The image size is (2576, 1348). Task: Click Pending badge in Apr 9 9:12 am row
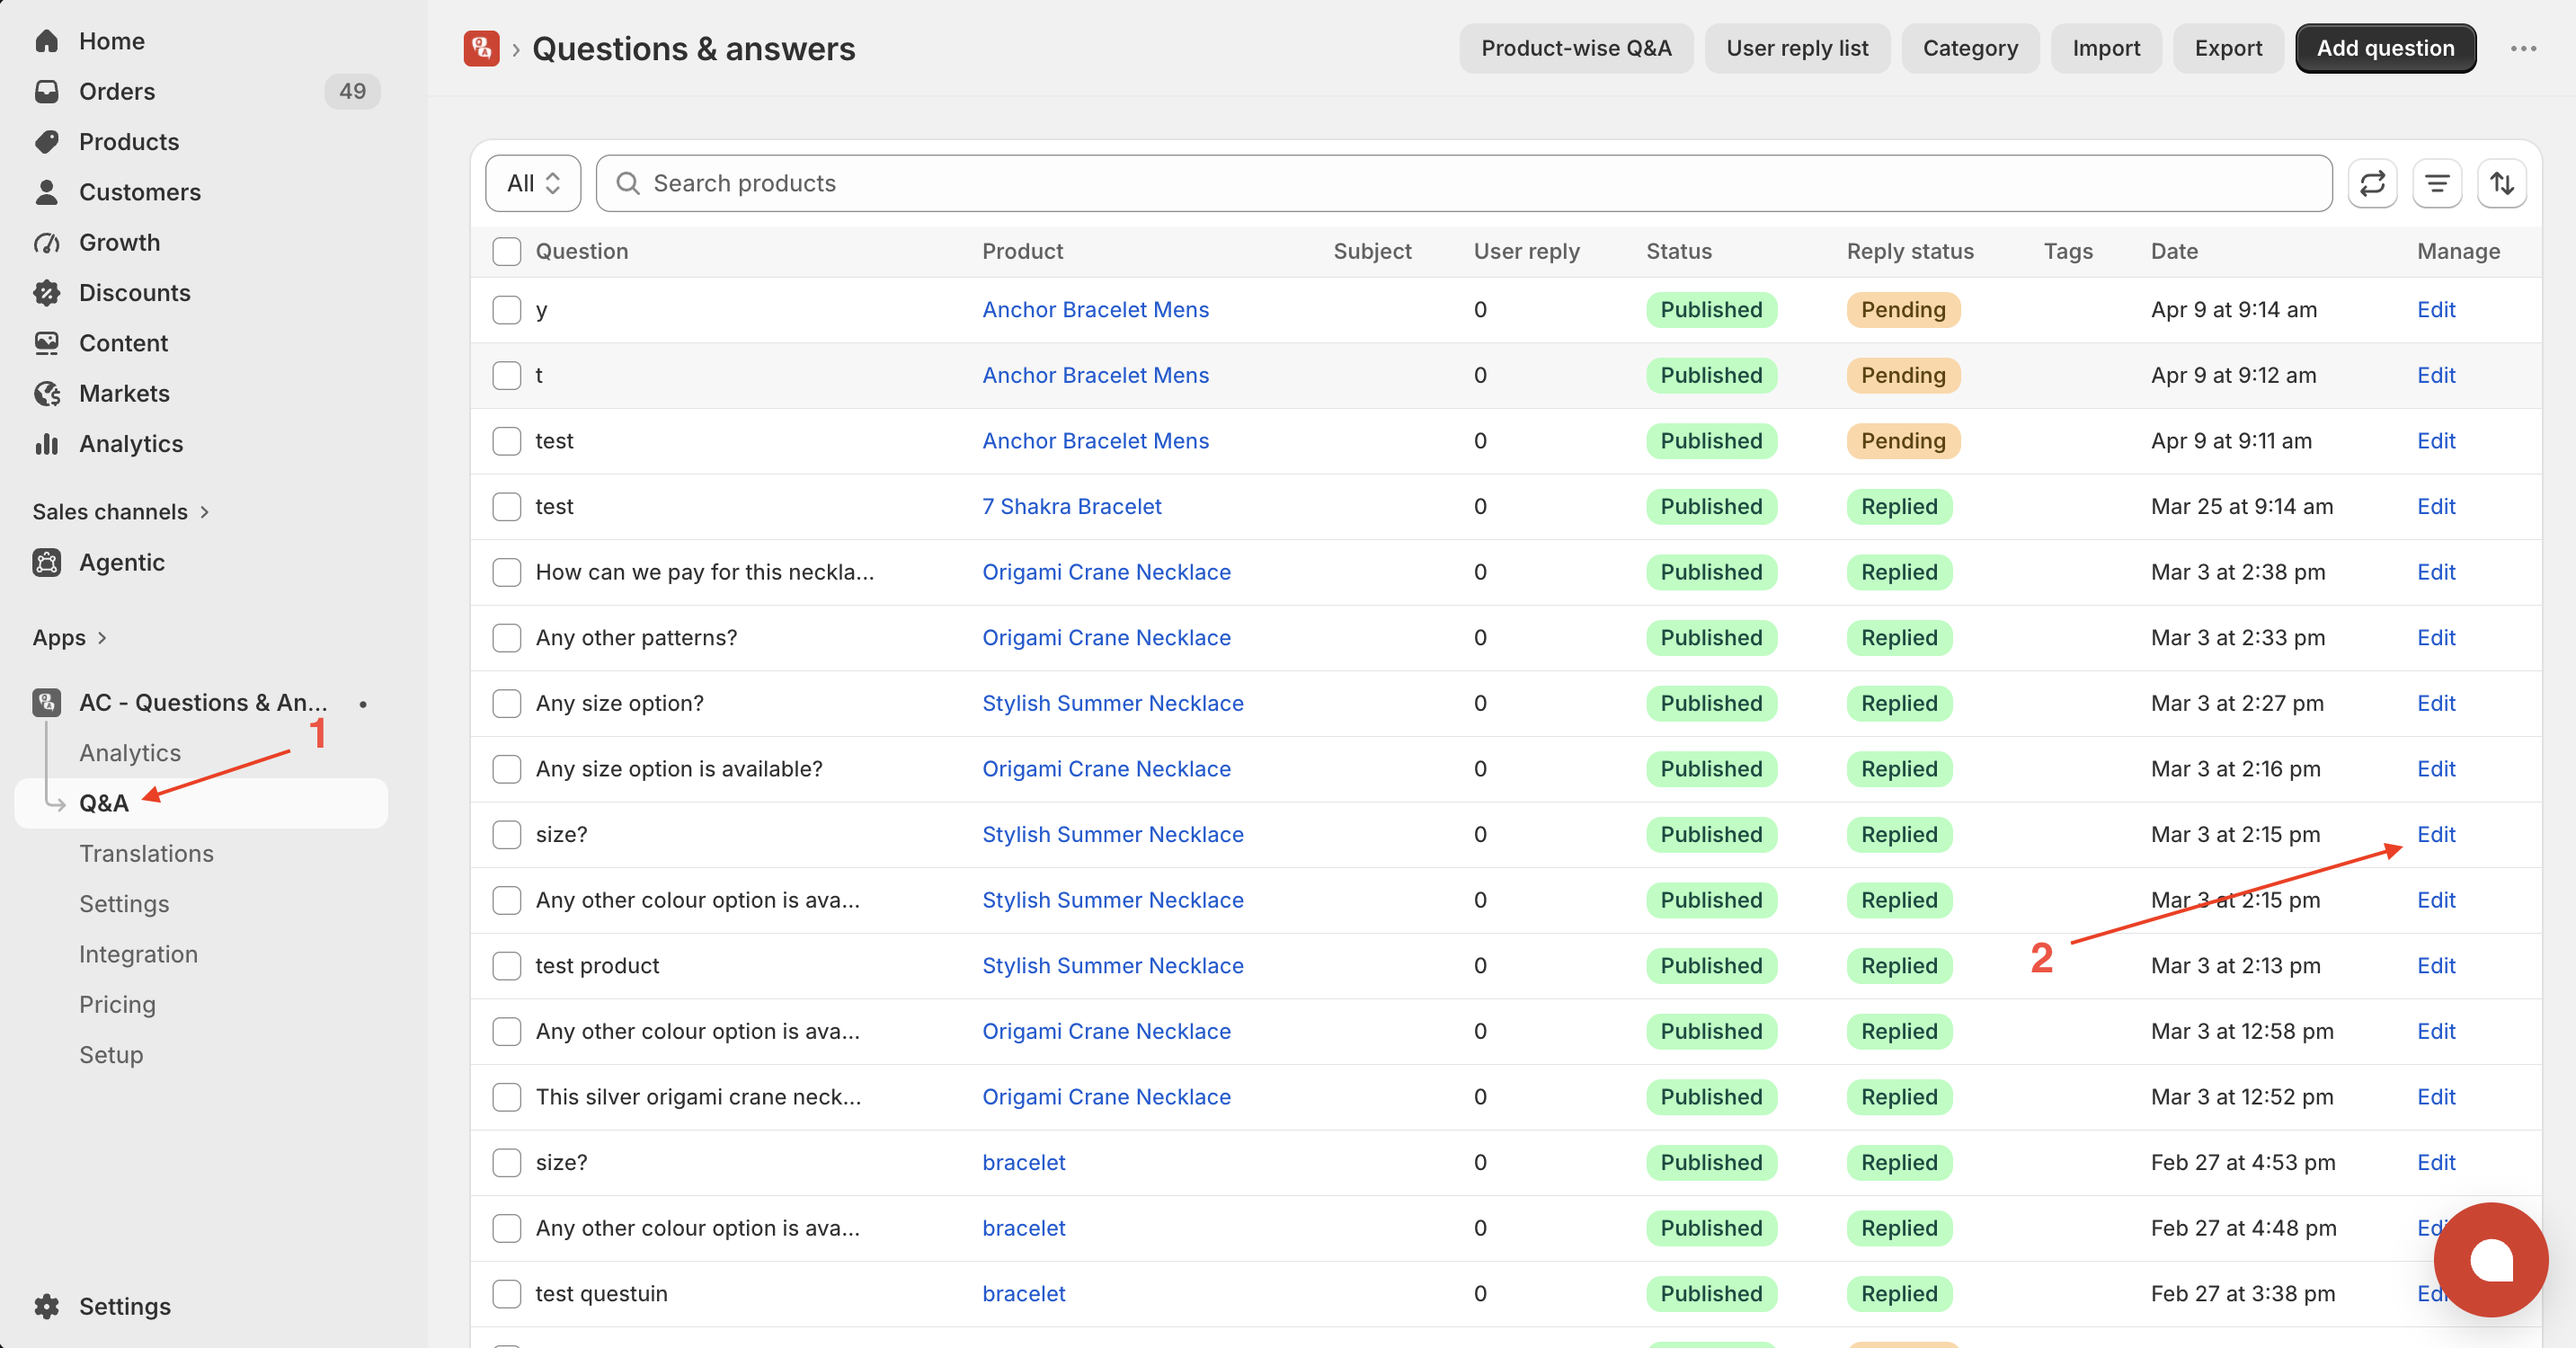click(1903, 375)
